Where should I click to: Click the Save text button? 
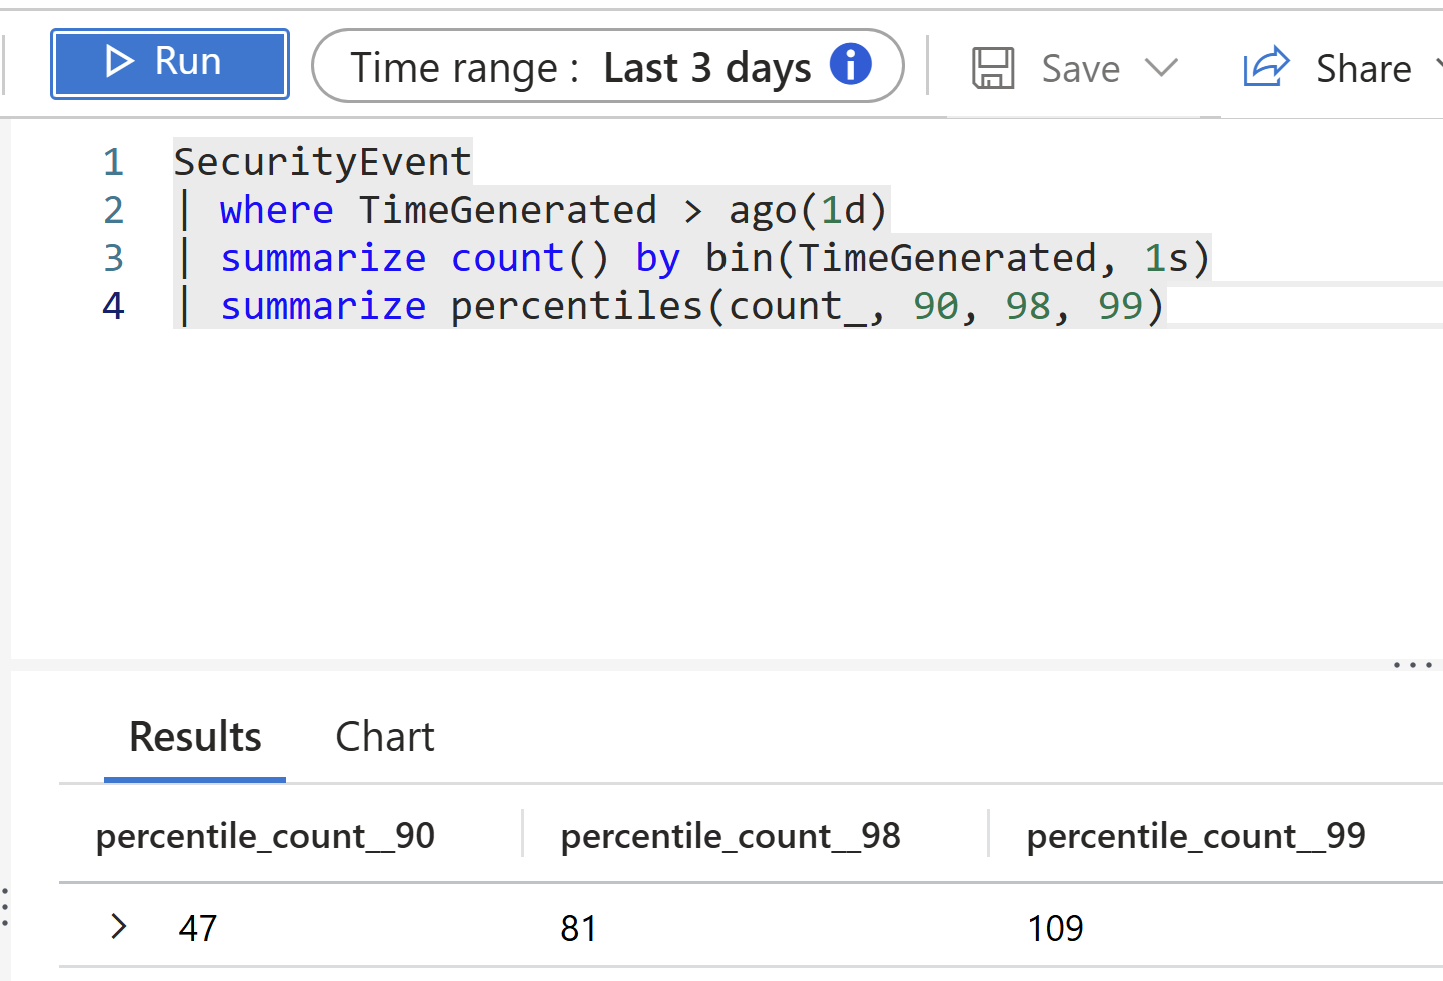(1080, 67)
